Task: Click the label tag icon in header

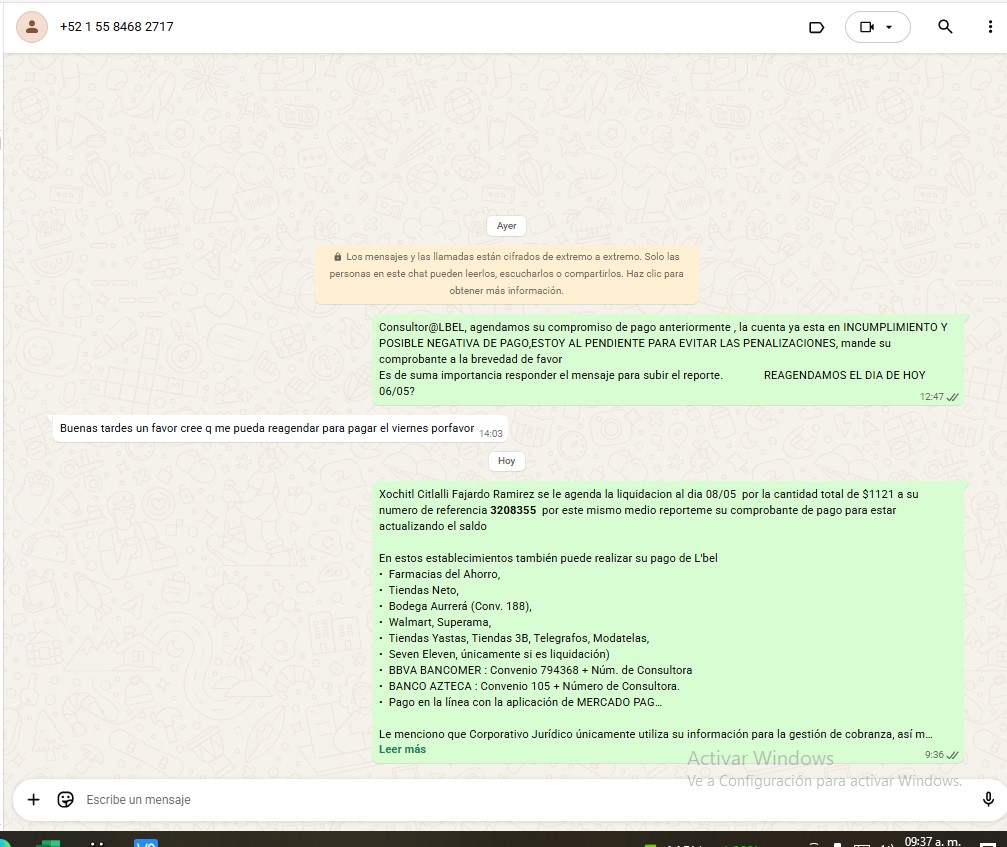Action: point(816,27)
